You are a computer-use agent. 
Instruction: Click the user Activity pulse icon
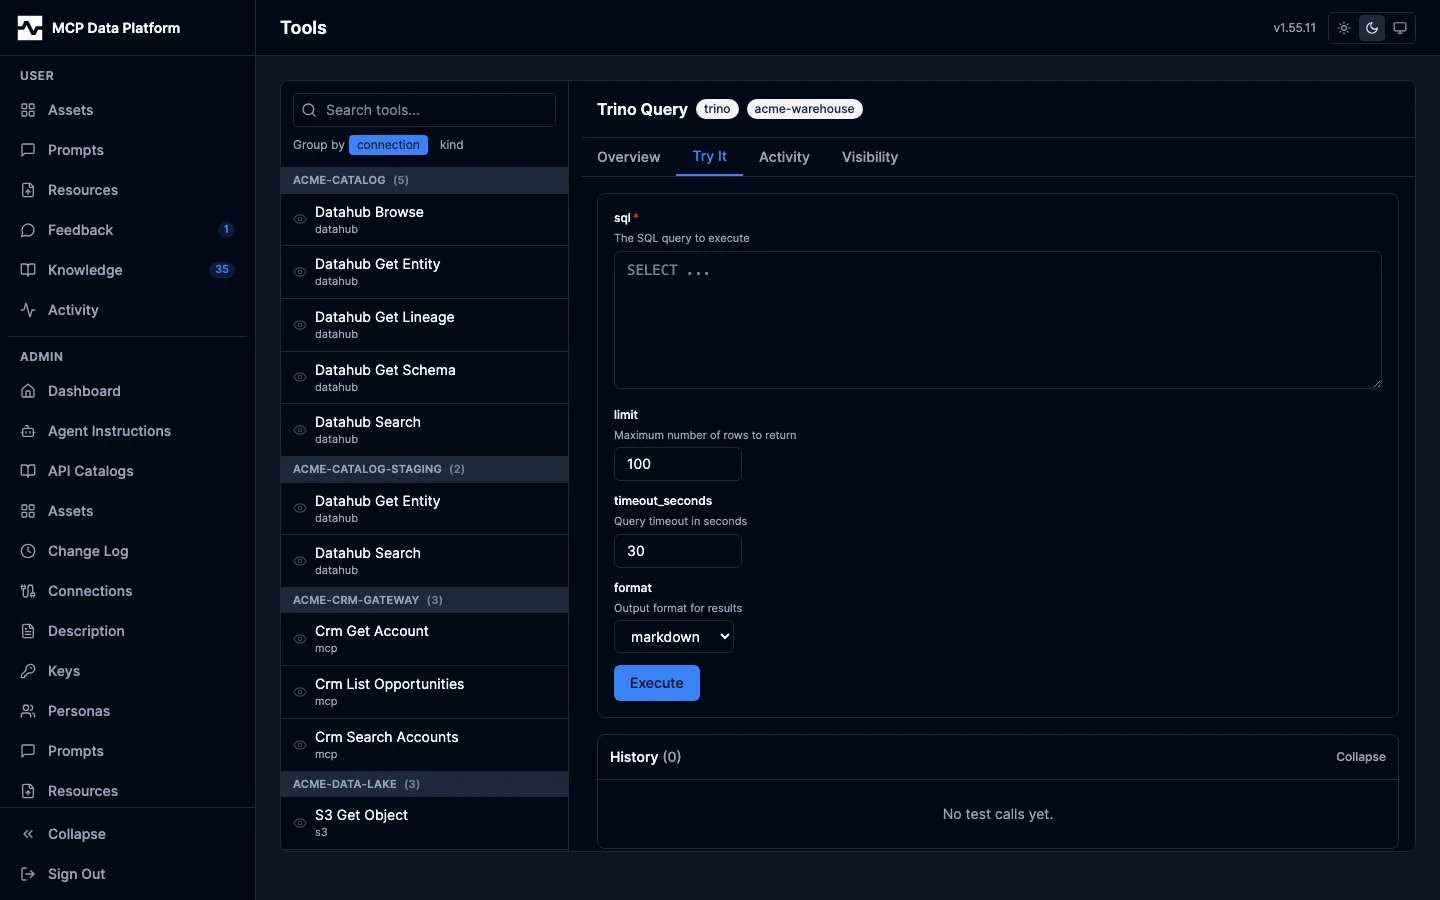[x=28, y=310]
